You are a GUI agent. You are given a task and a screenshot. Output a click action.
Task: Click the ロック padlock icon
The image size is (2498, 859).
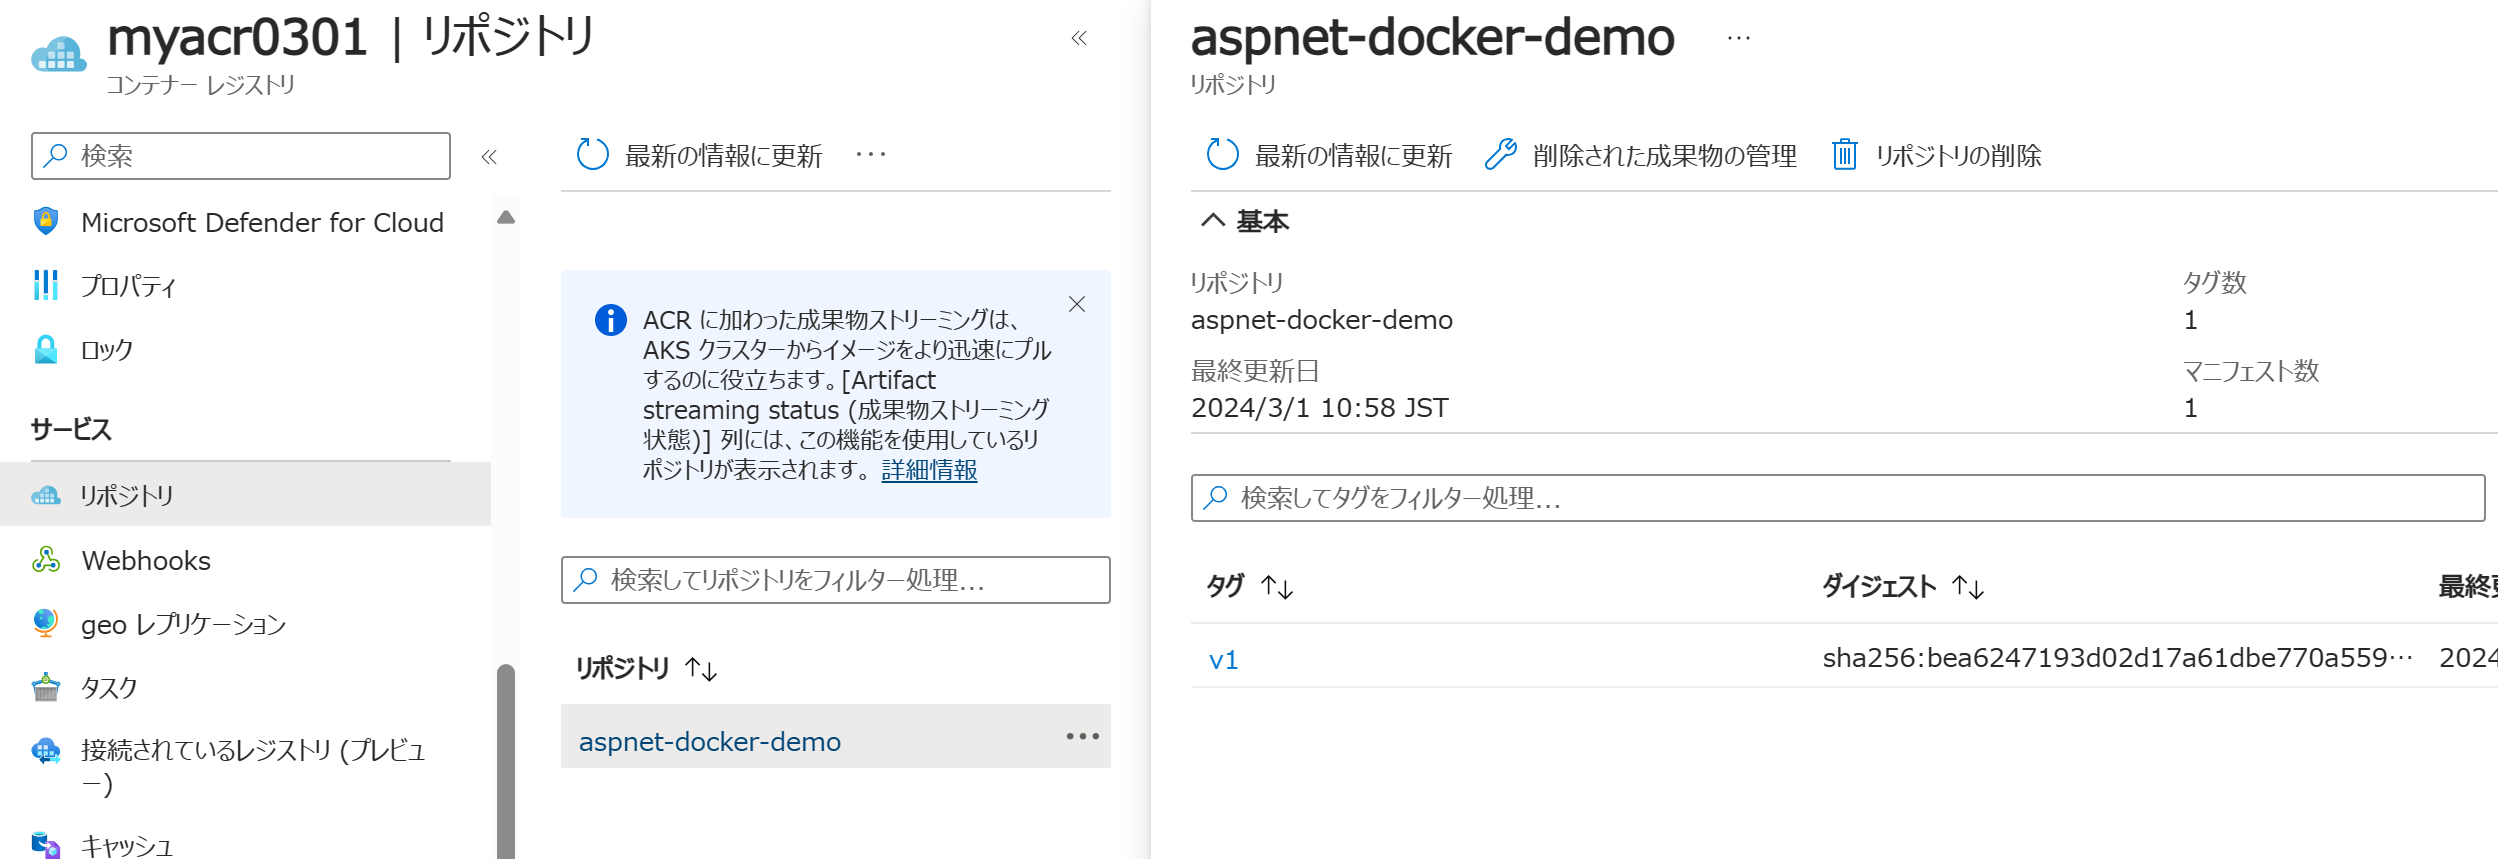[46, 349]
